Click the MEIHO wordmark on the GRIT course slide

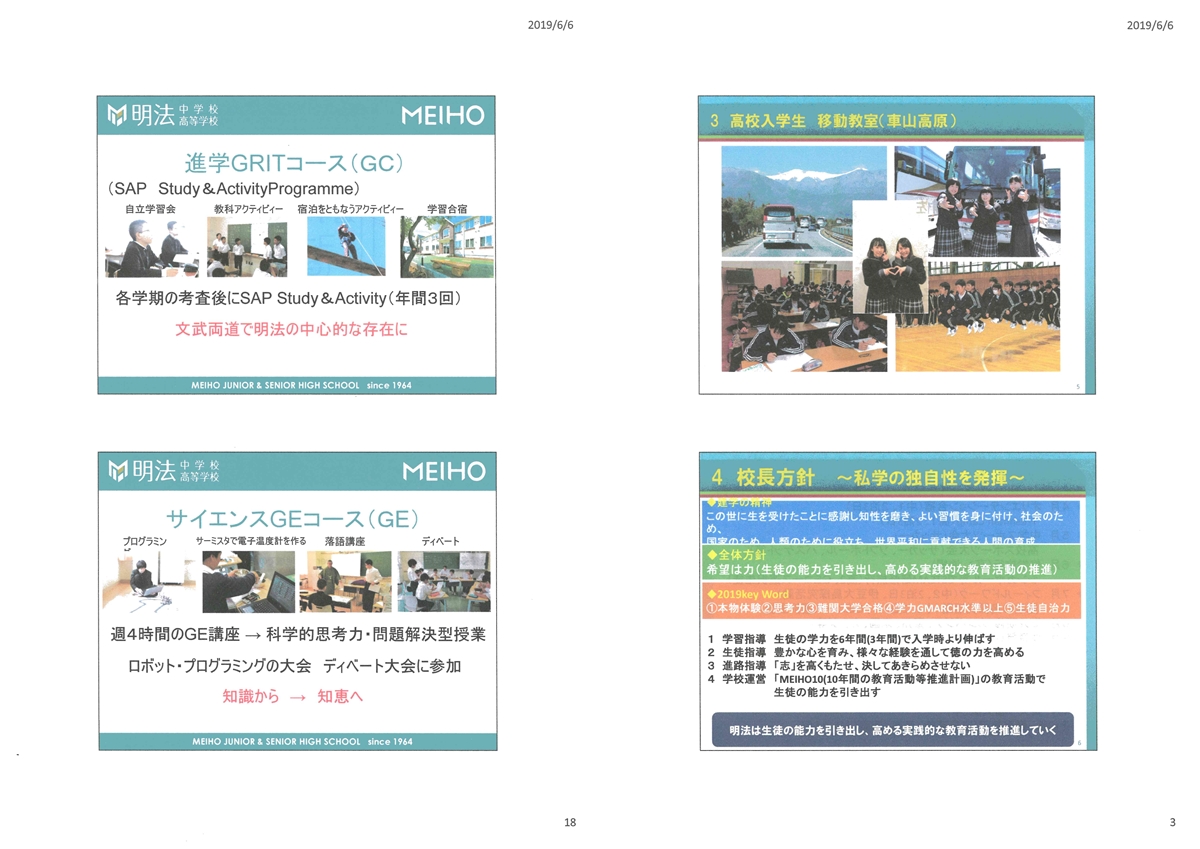[442, 116]
